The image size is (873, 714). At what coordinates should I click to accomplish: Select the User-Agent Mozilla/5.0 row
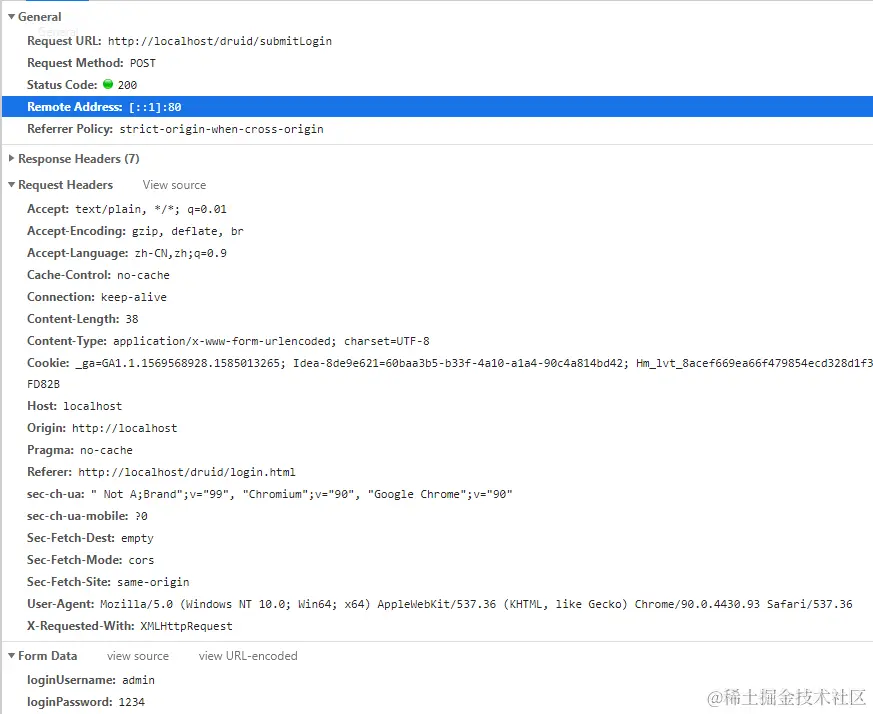pos(440,604)
